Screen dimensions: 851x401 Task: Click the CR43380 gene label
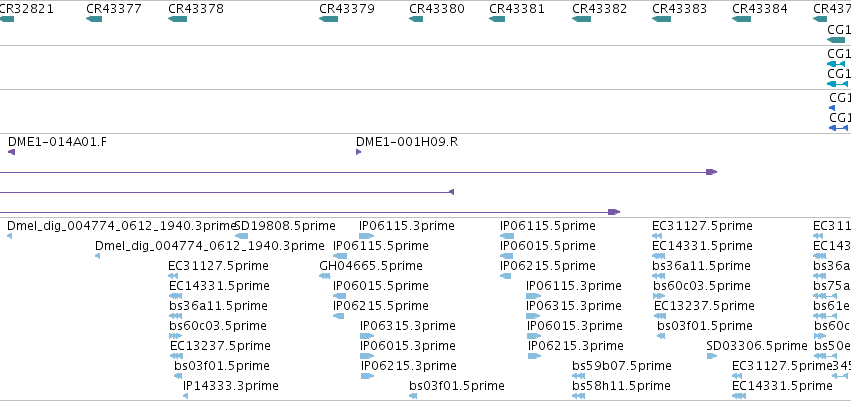(437, 9)
